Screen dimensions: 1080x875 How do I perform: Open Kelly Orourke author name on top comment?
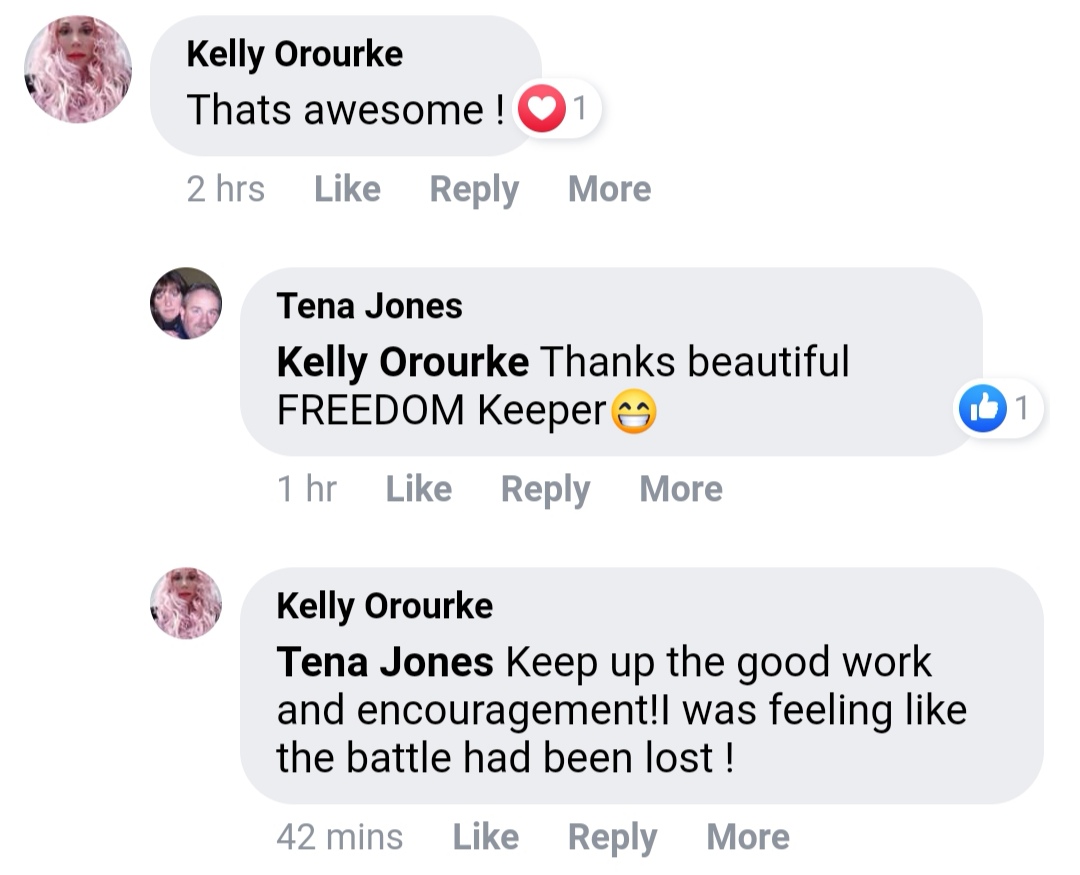click(x=294, y=54)
